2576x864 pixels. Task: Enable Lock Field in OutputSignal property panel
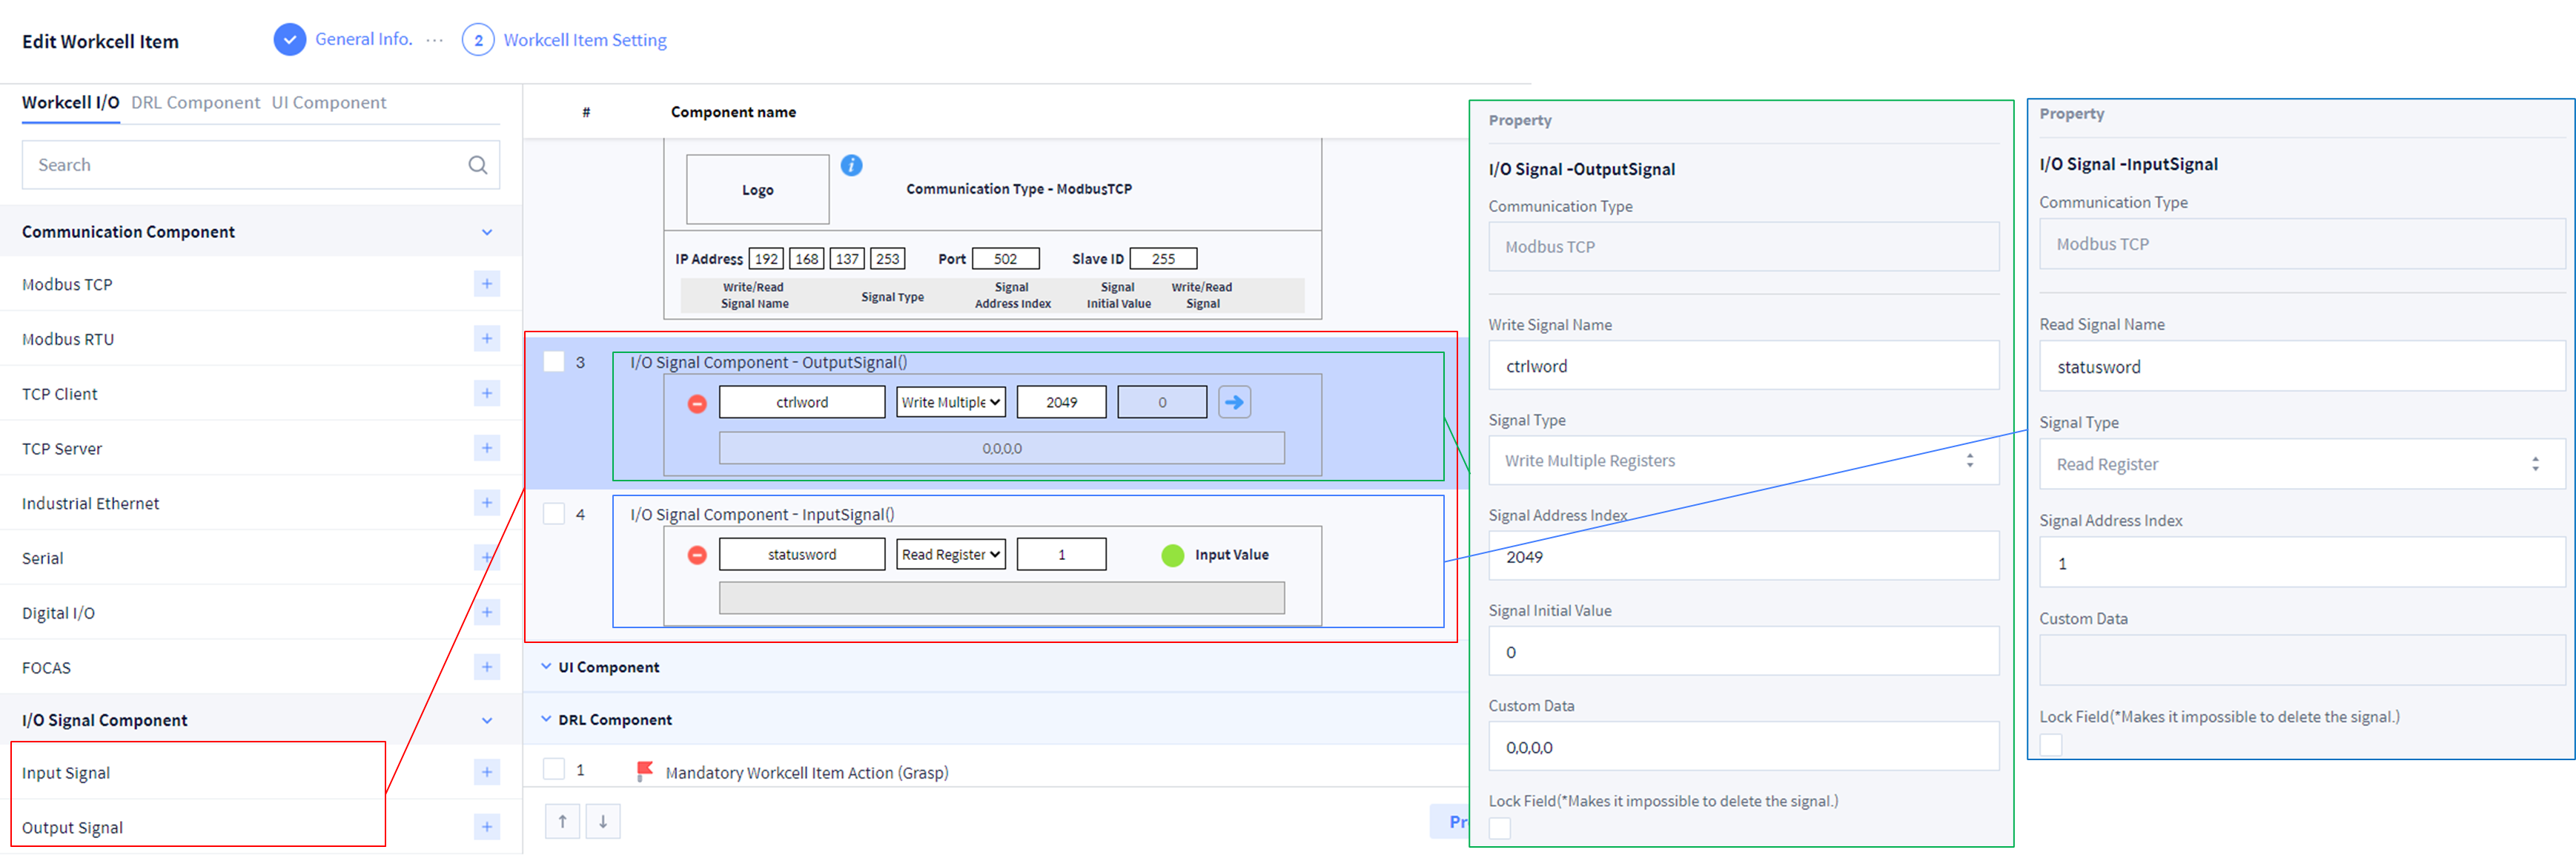pyautogui.click(x=1499, y=828)
